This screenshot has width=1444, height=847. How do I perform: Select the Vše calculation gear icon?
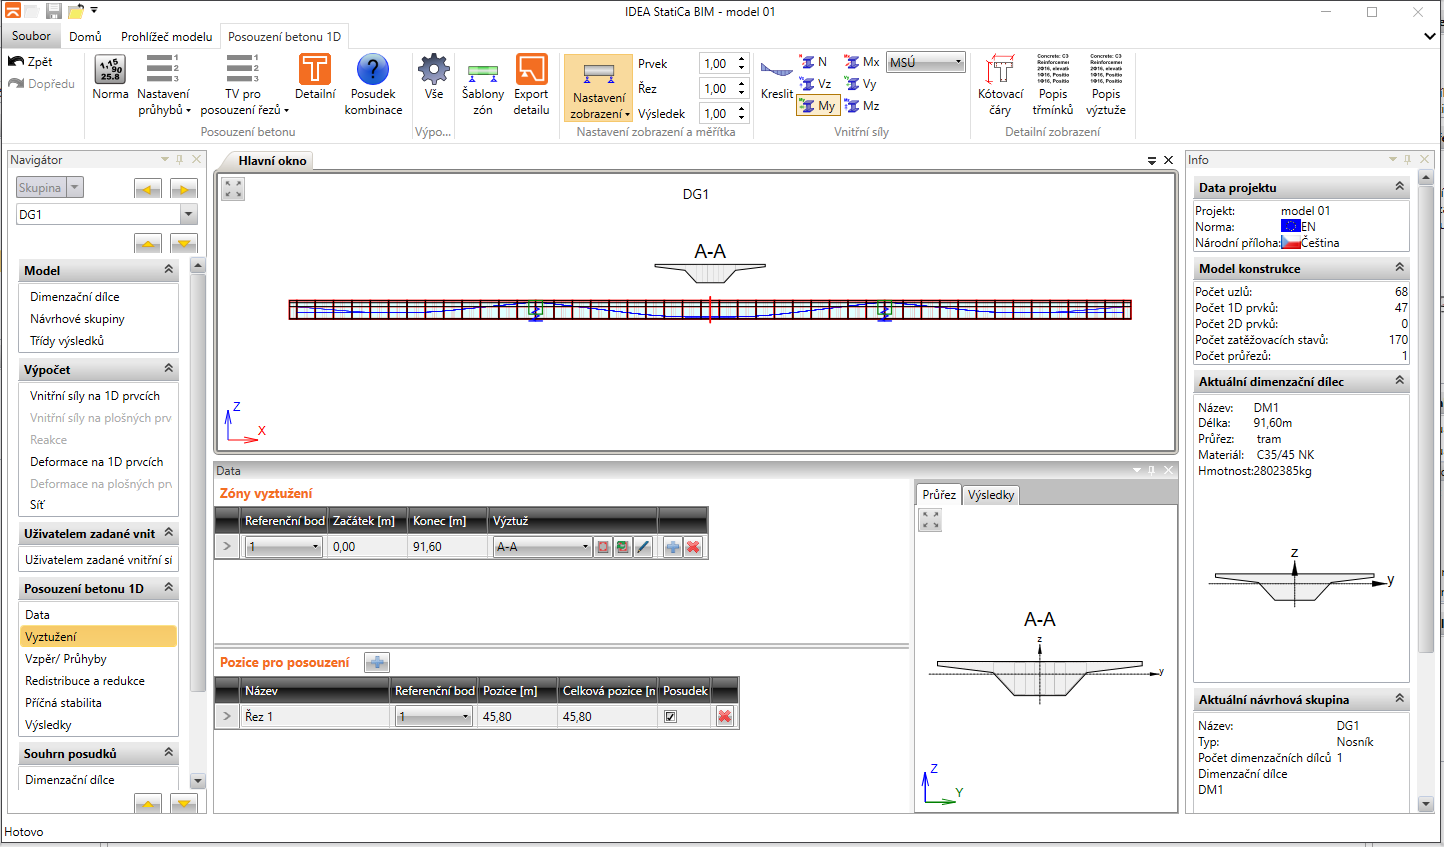(x=433, y=70)
